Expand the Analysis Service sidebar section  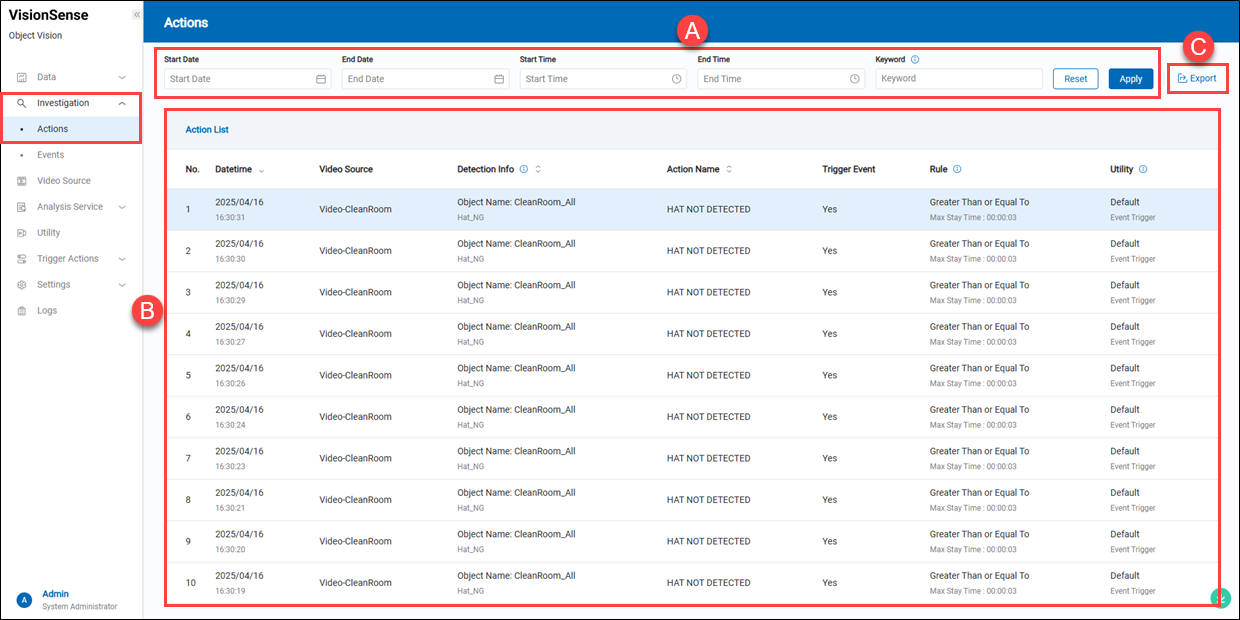(122, 207)
